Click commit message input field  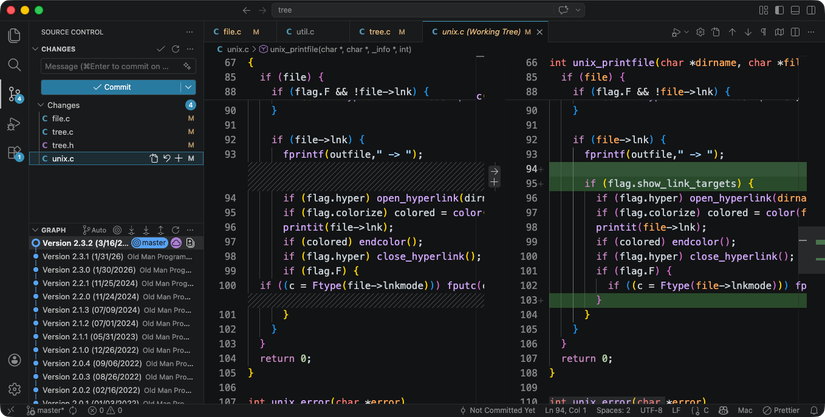click(x=118, y=66)
